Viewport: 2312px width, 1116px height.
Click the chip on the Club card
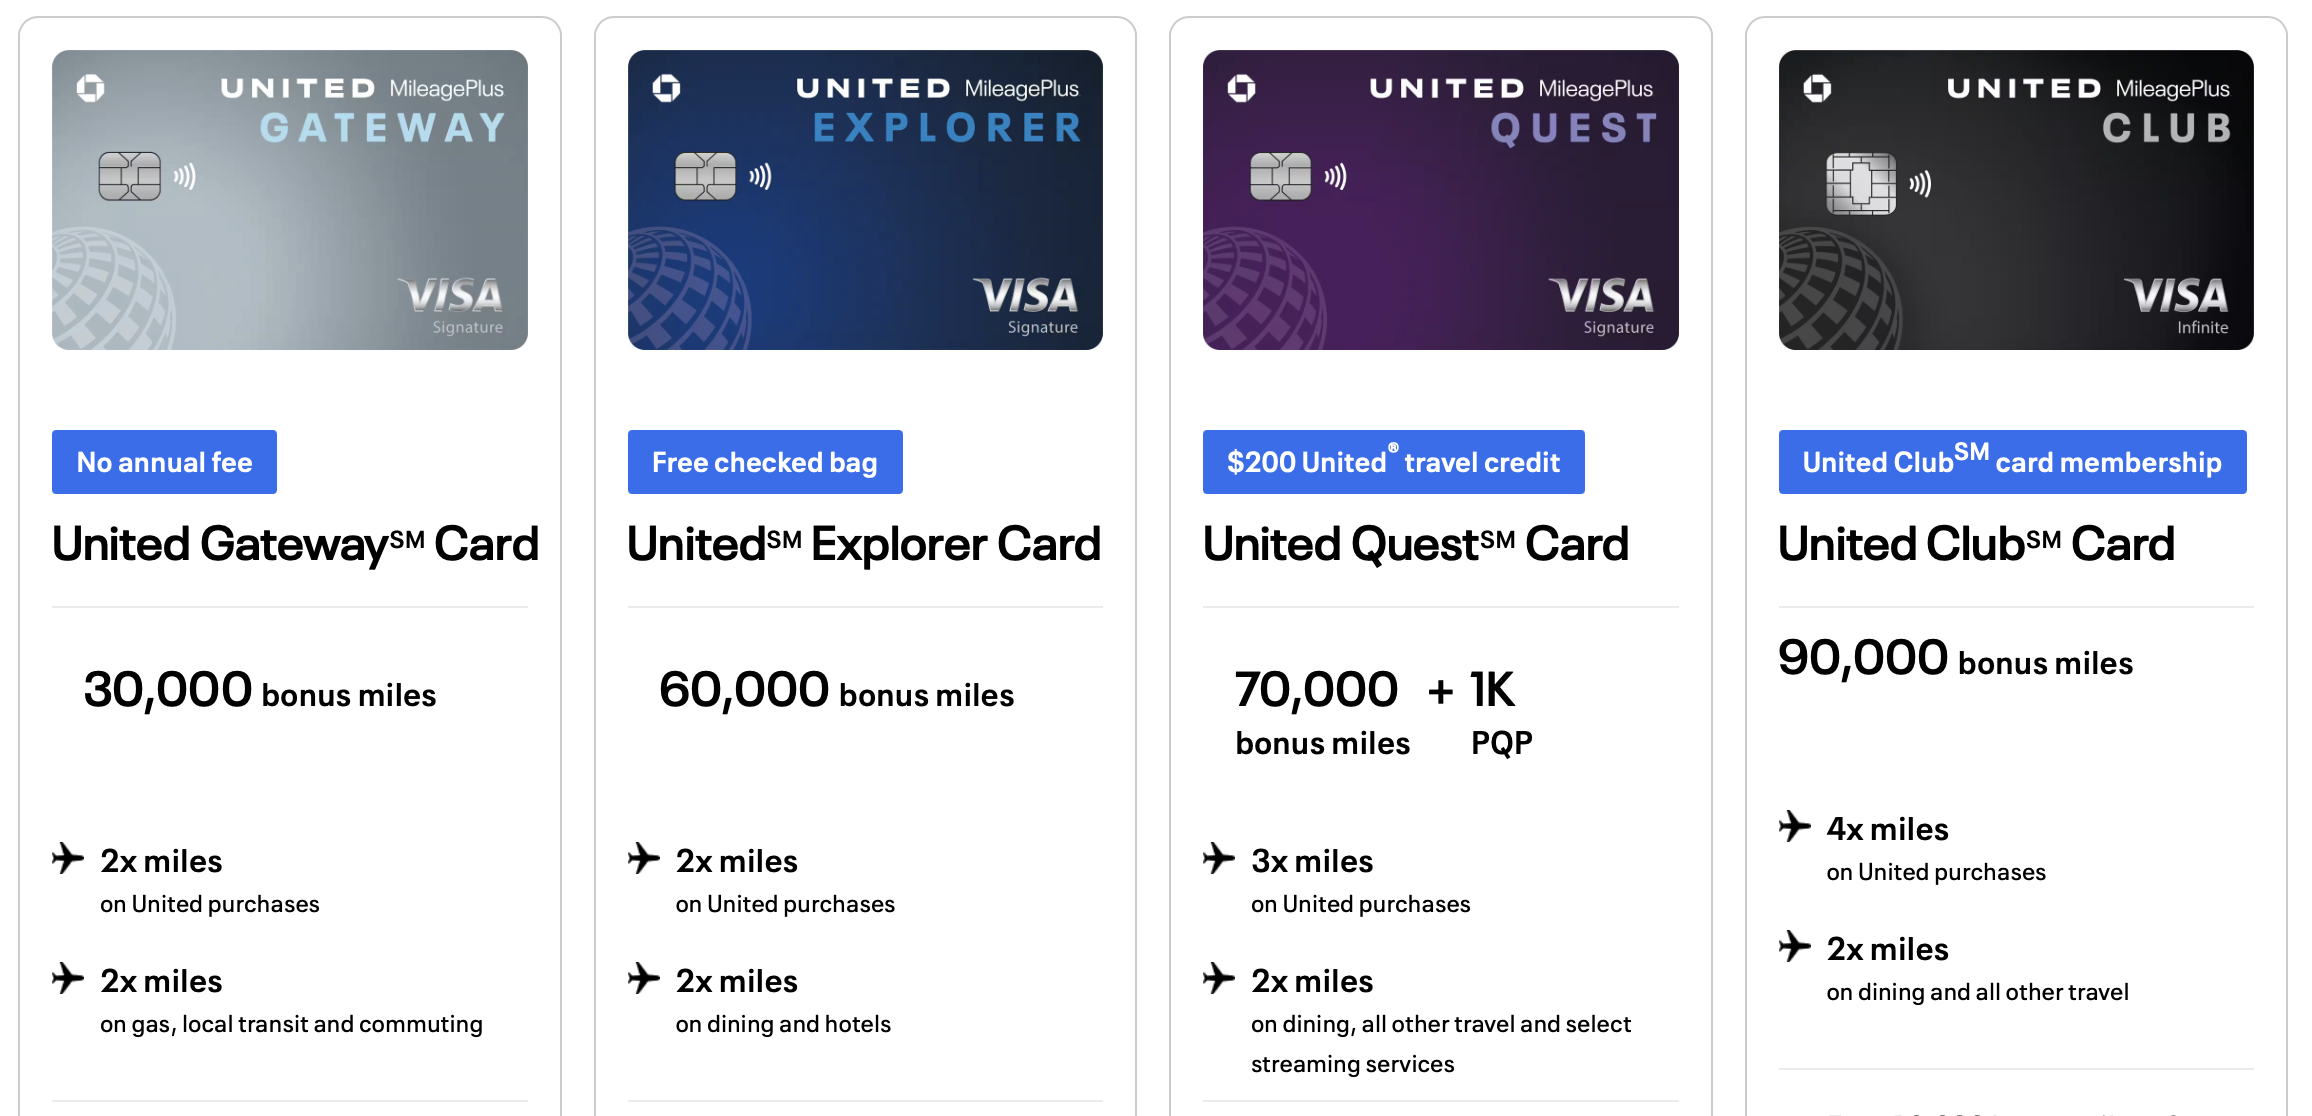click(1860, 183)
